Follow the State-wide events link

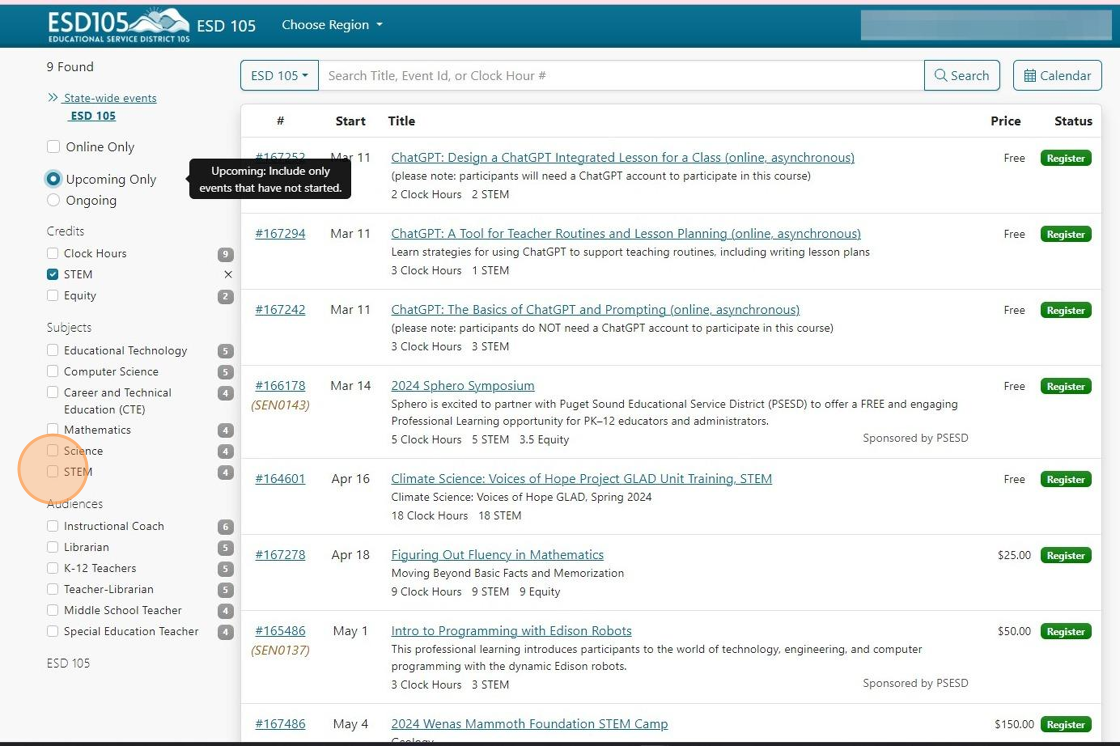(110, 98)
